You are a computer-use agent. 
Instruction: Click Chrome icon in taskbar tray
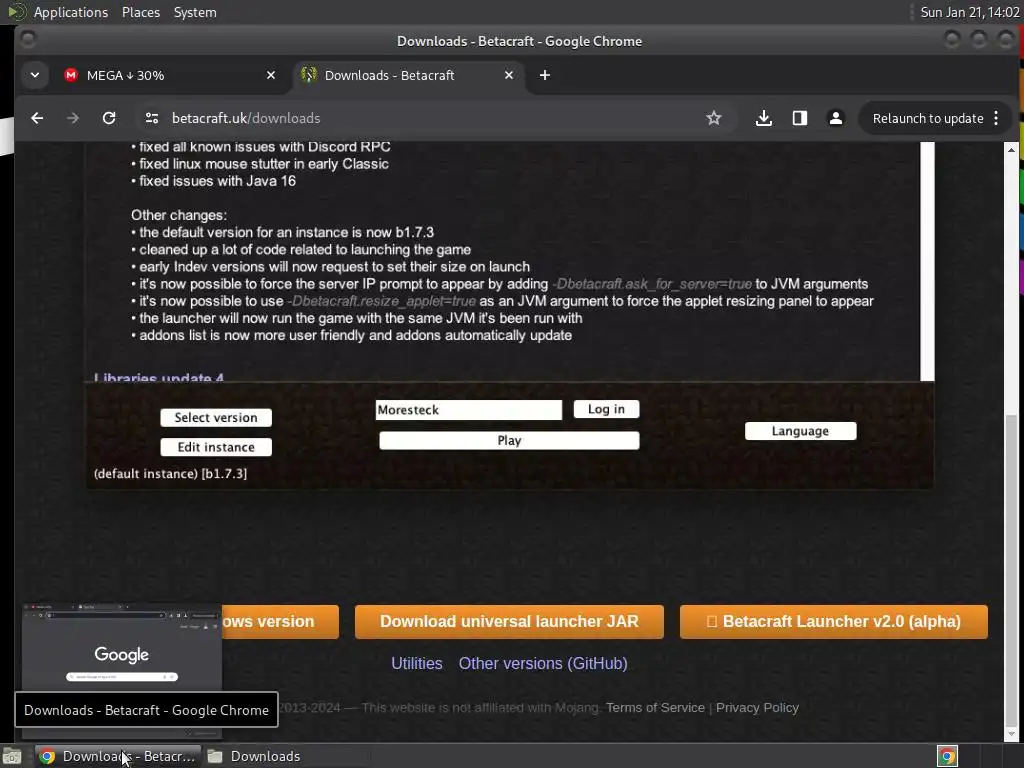pyautogui.click(x=947, y=756)
